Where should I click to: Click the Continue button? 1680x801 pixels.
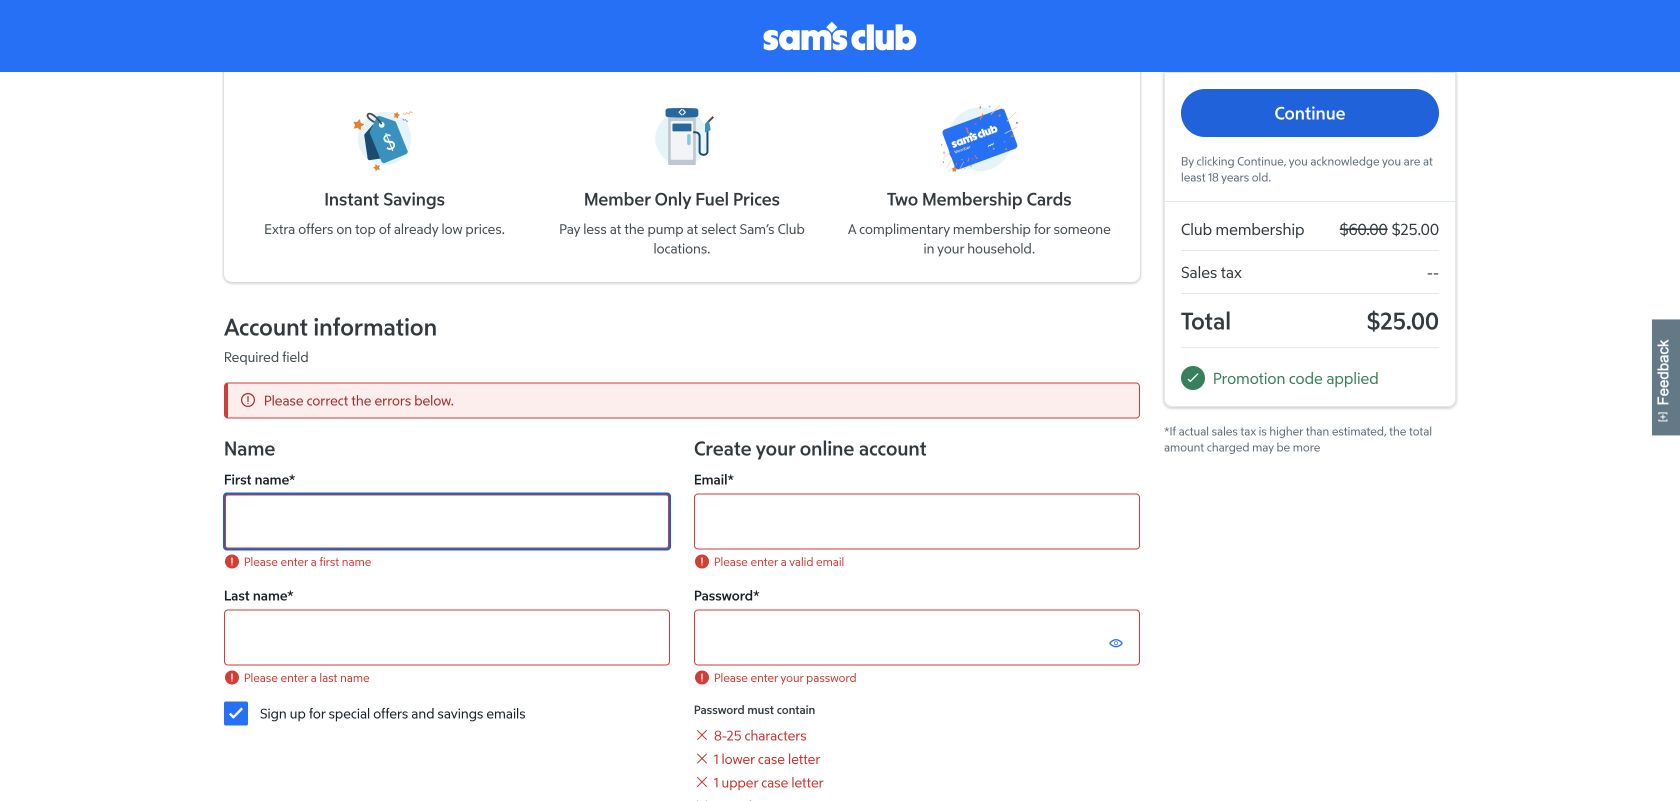click(1309, 113)
